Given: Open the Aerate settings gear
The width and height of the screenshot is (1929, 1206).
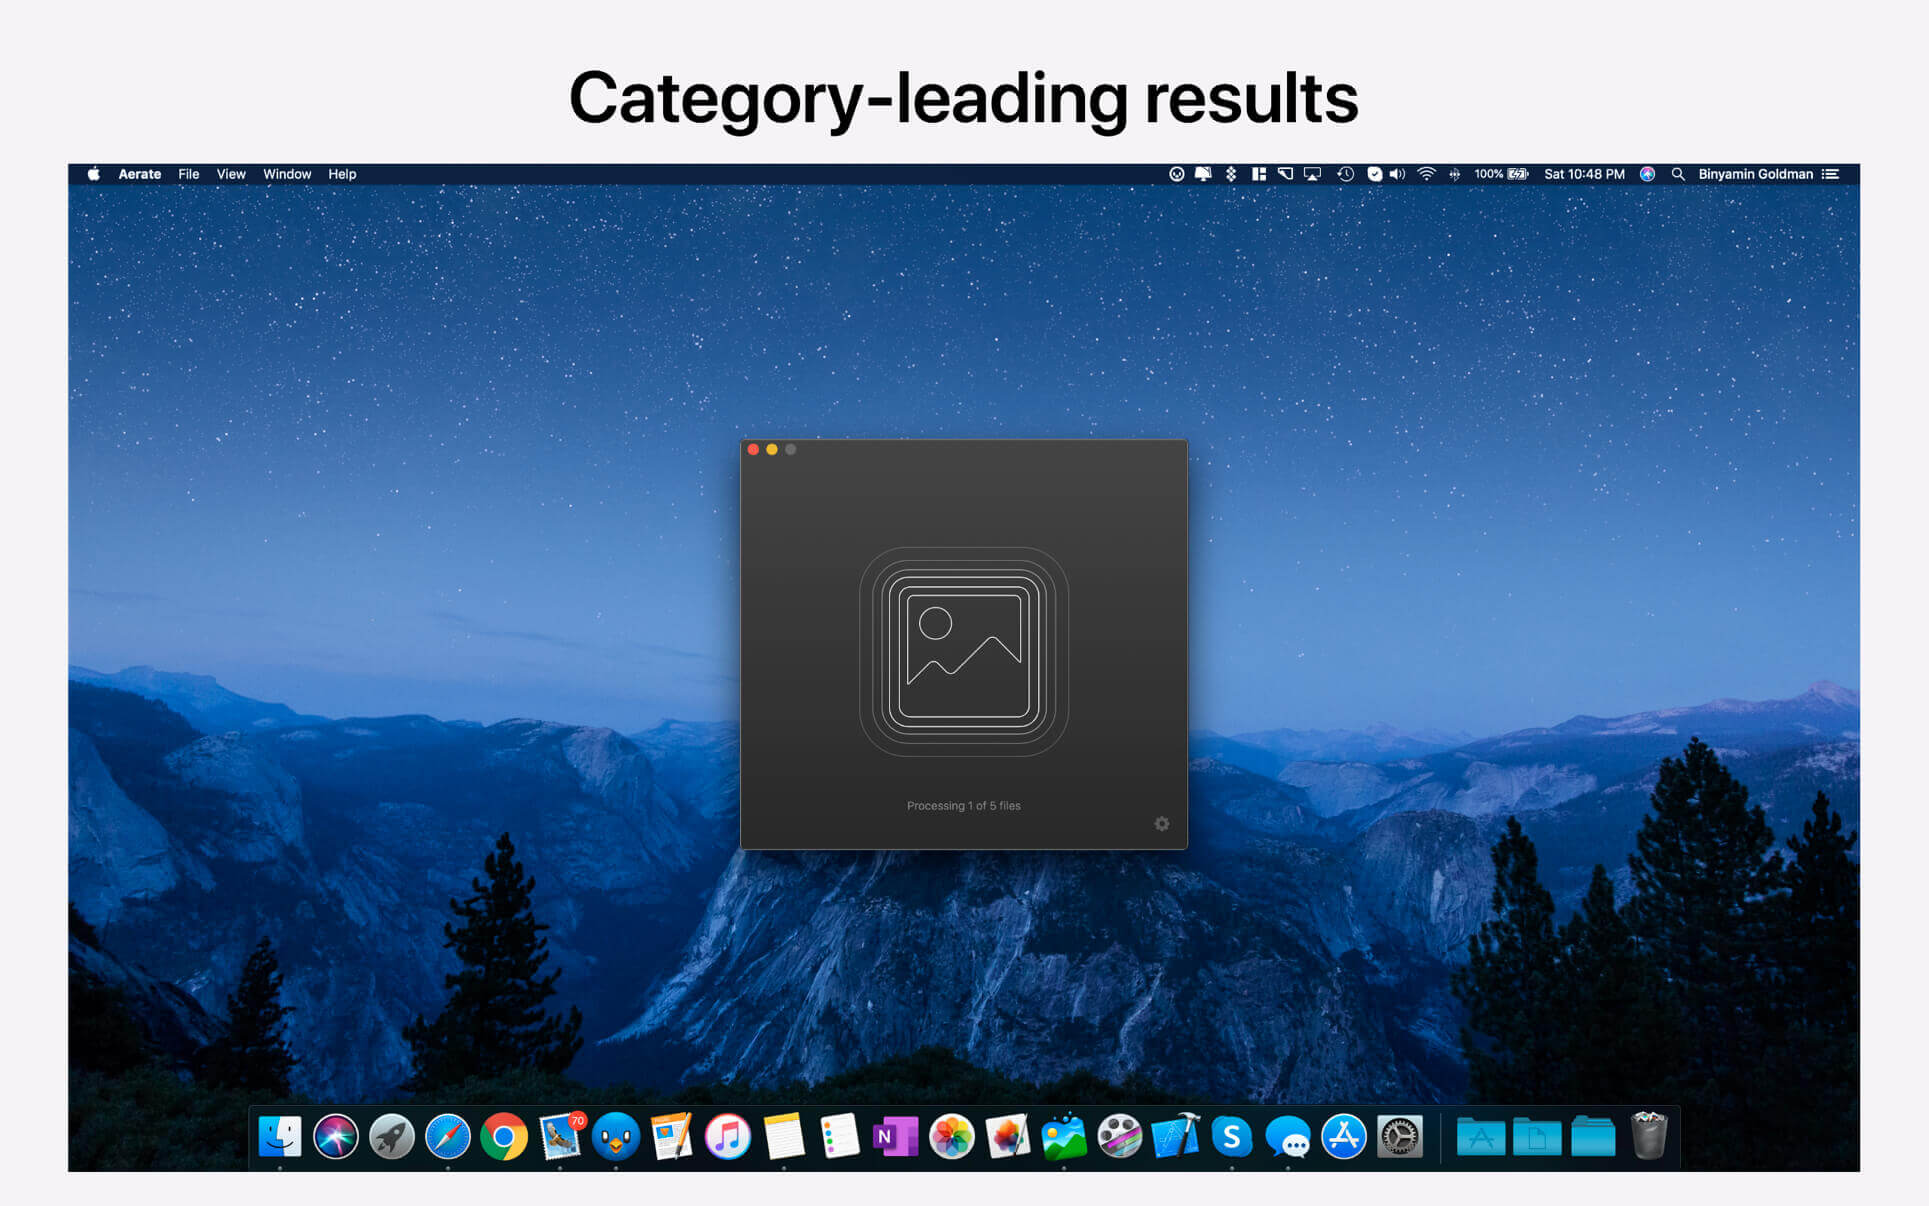Looking at the screenshot, I should tap(1161, 824).
